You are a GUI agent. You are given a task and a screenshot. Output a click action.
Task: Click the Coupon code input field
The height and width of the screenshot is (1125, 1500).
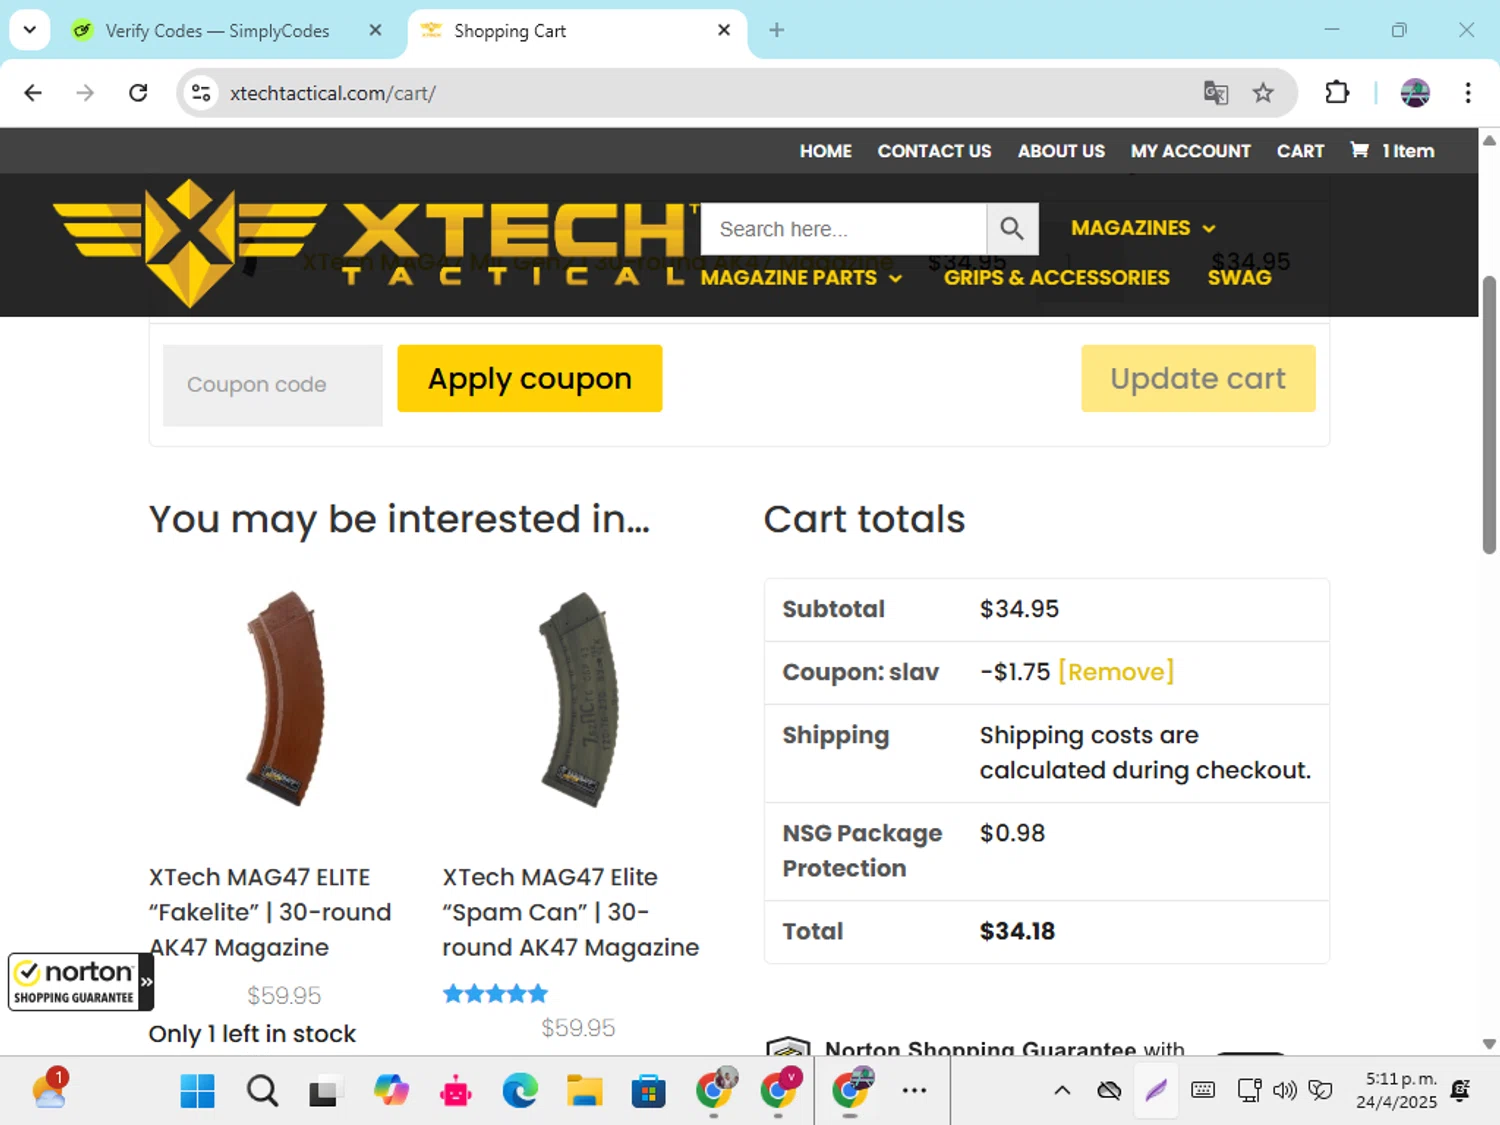tap(273, 385)
